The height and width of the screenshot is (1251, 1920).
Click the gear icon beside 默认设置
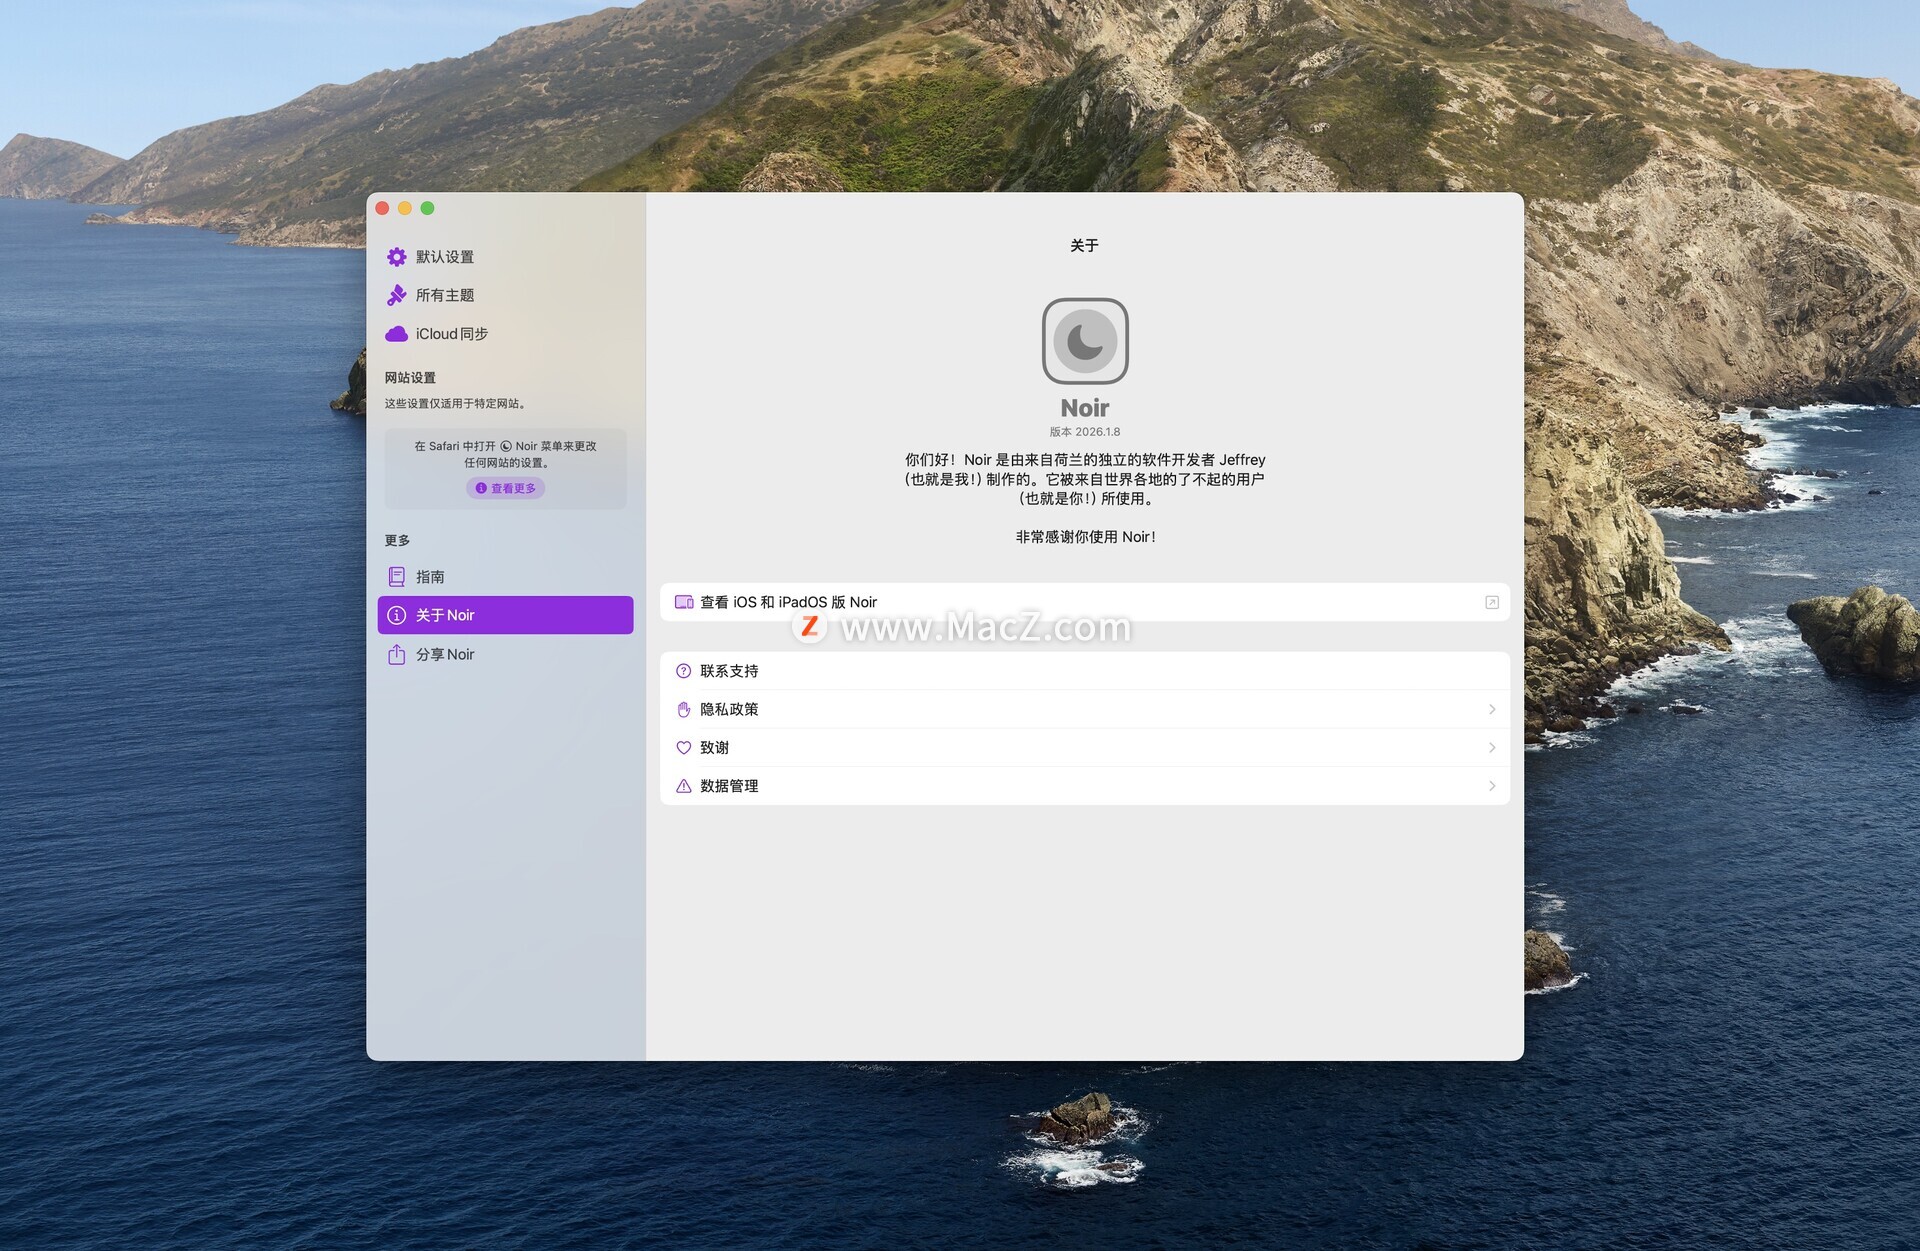point(396,257)
